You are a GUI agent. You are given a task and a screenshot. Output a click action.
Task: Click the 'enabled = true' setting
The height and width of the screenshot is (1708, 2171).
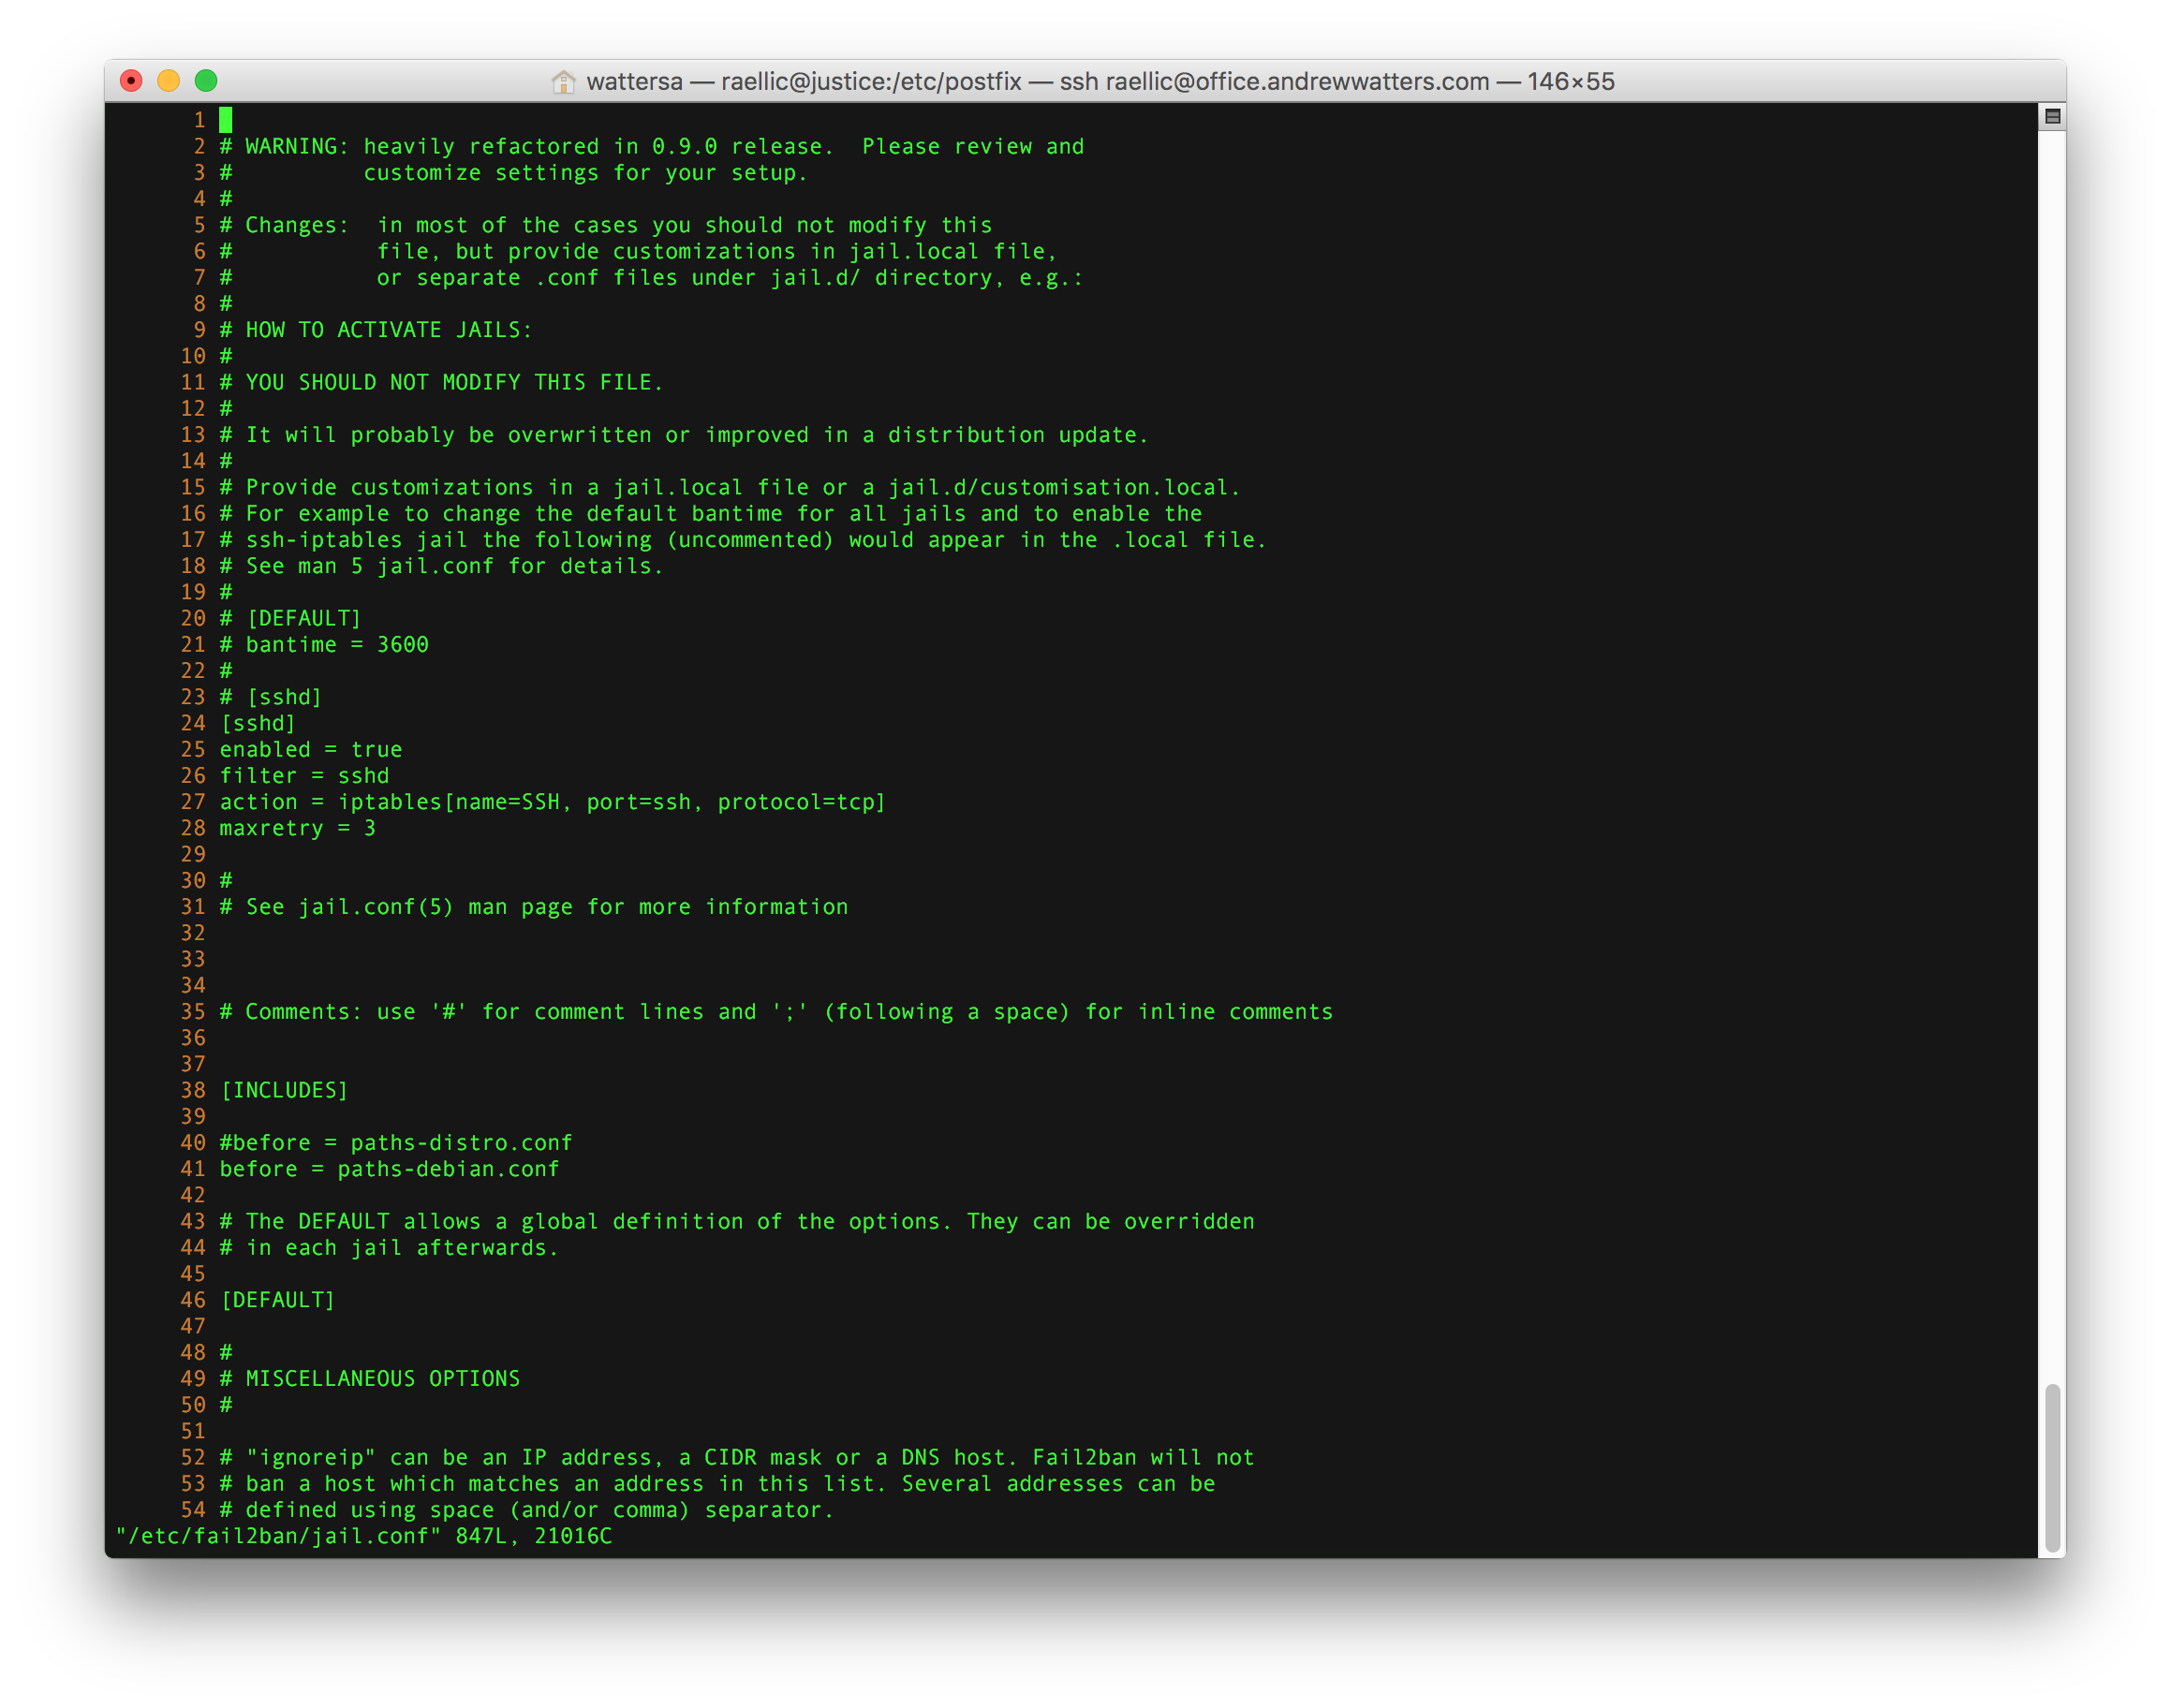coord(311,750)
